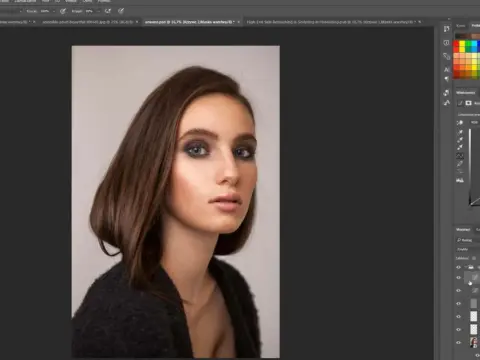Screen dimensions: 480x360
Task: Switch to the JPG document tab
Action: (88, 22)
